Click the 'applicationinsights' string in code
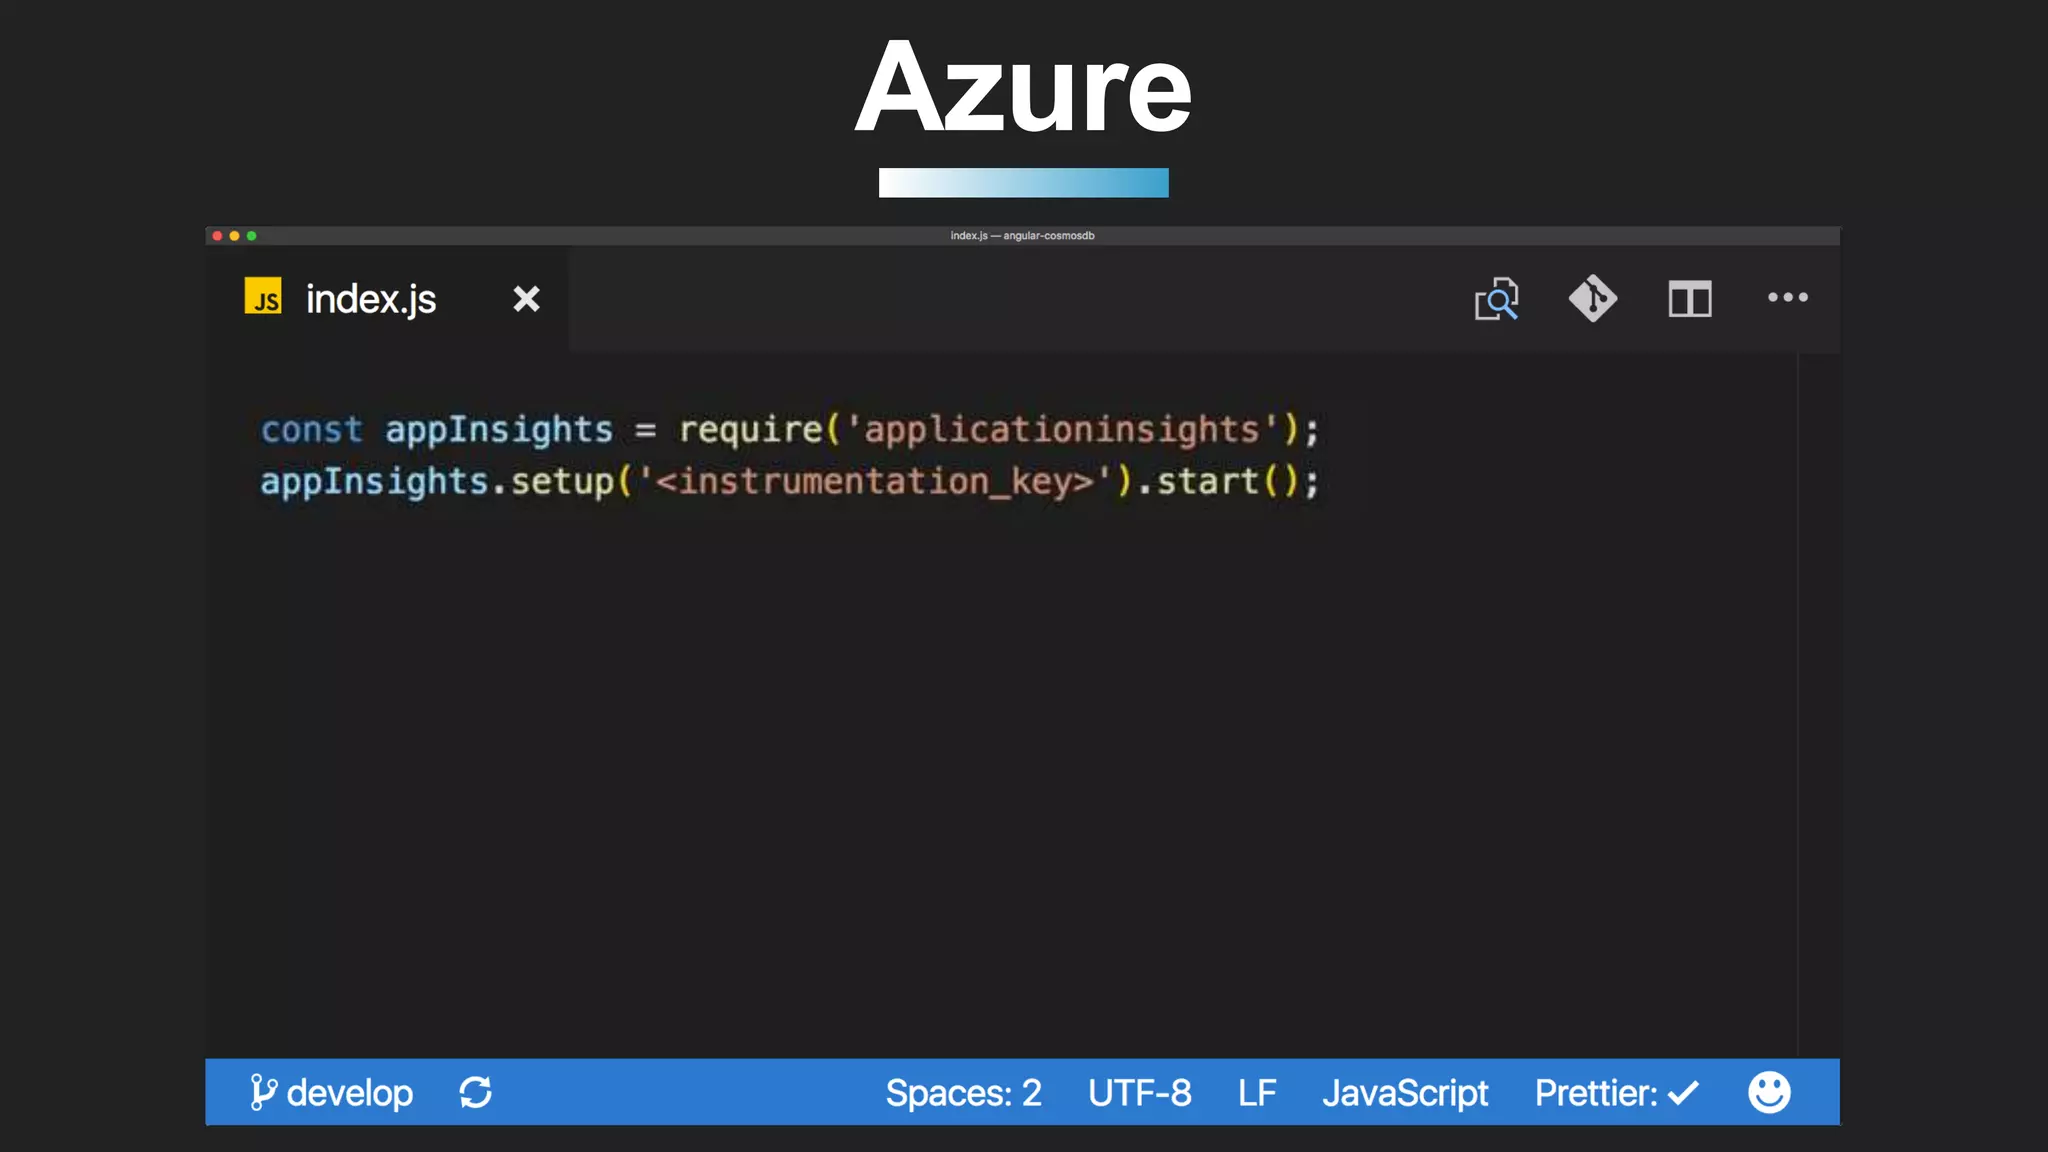This screenshot has width=2048, height=1152. 1062,430
